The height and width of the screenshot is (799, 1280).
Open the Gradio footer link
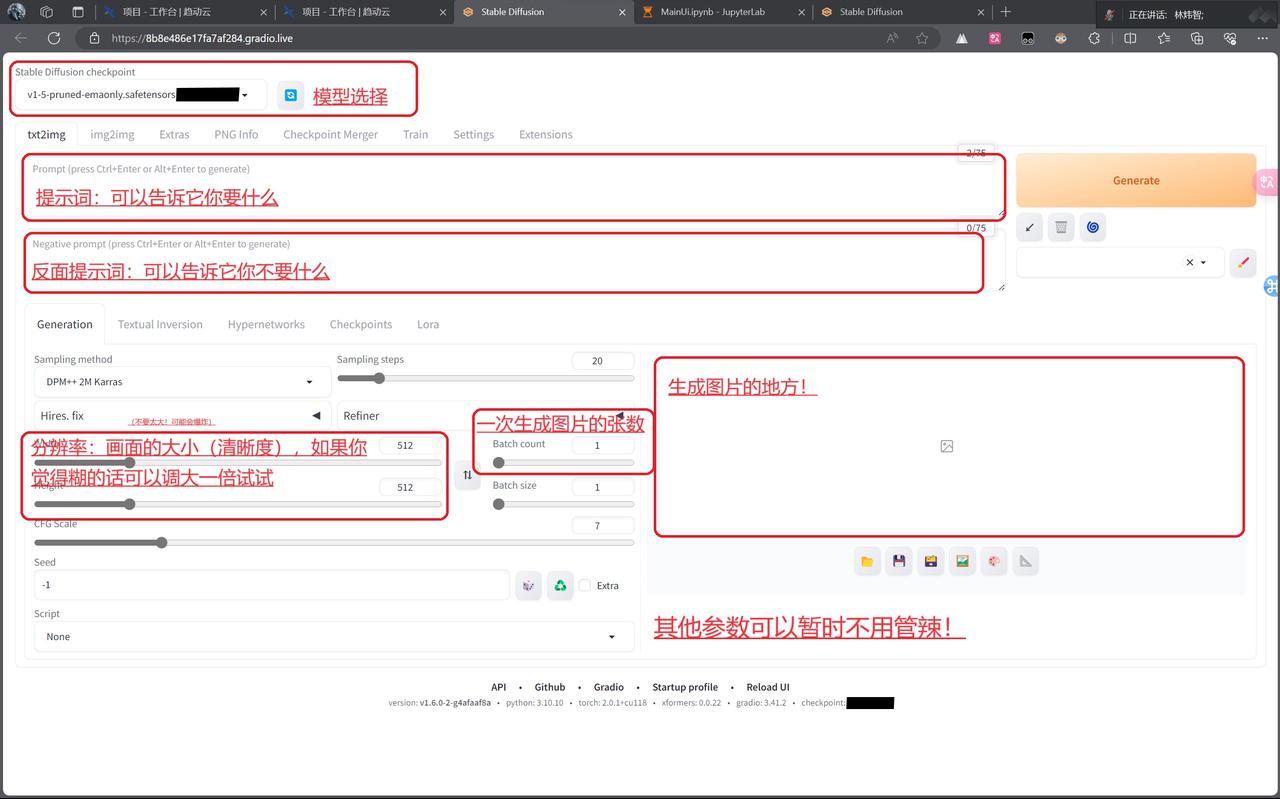point(608,687)
